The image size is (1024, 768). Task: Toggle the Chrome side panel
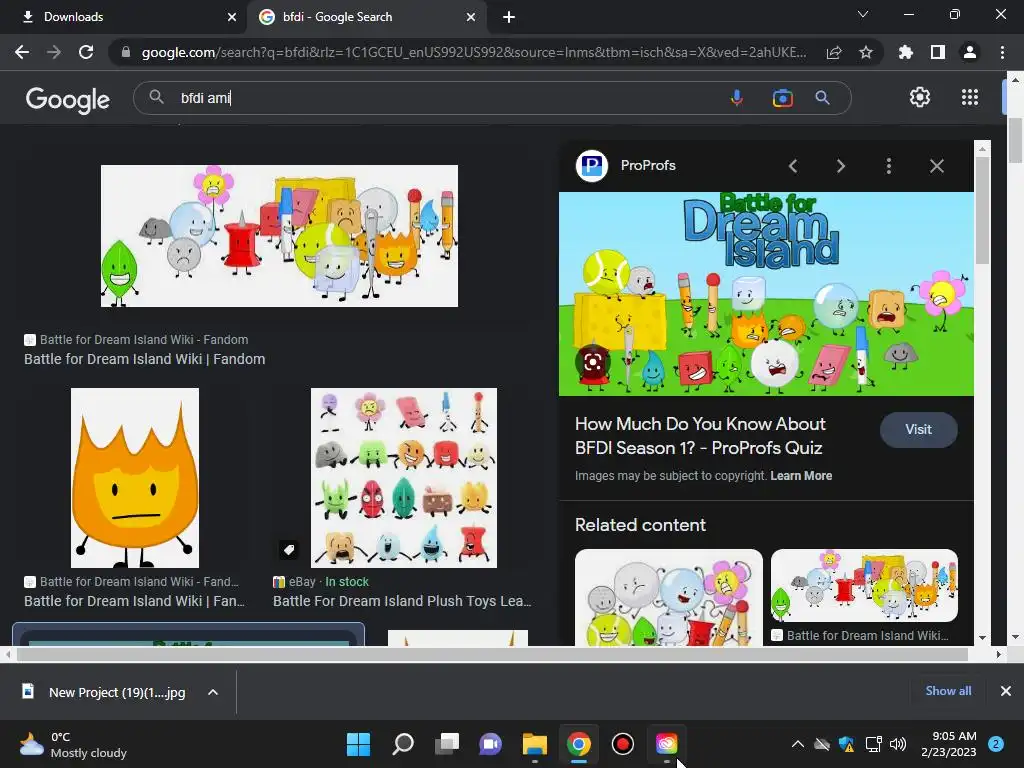[938, 52]
